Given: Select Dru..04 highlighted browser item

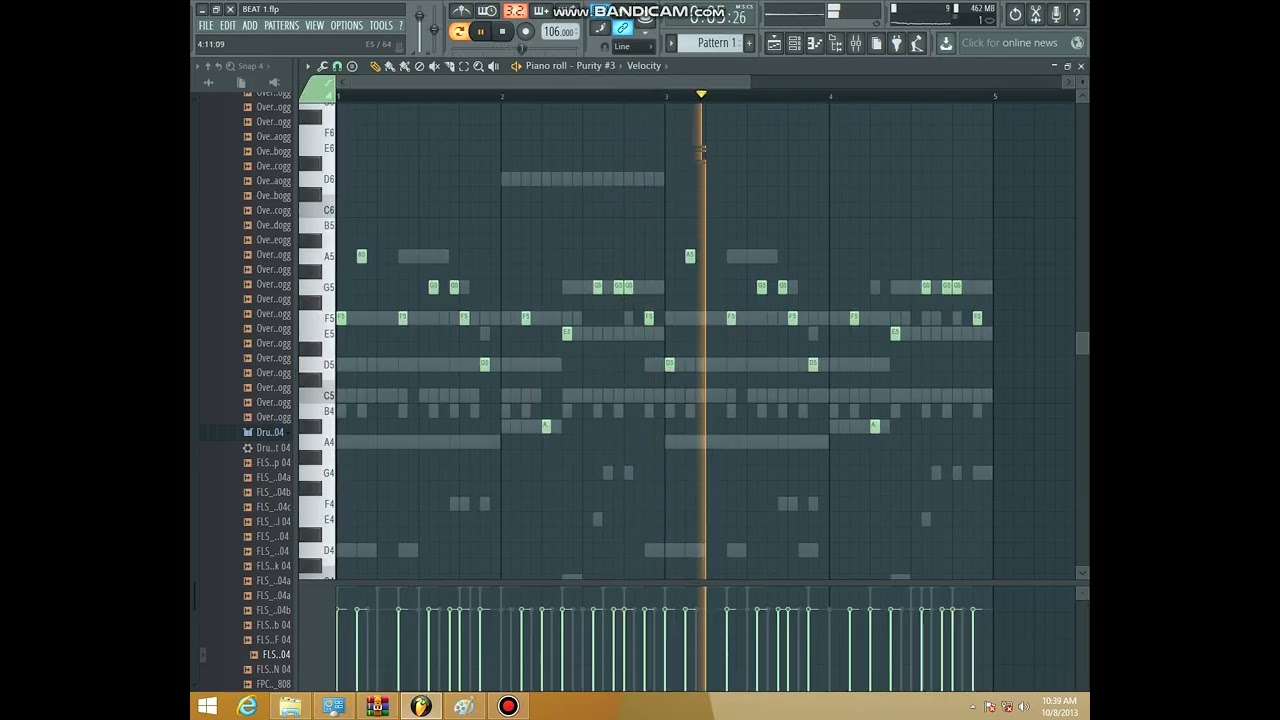Looking at the screenshot, I should (269, 432).
